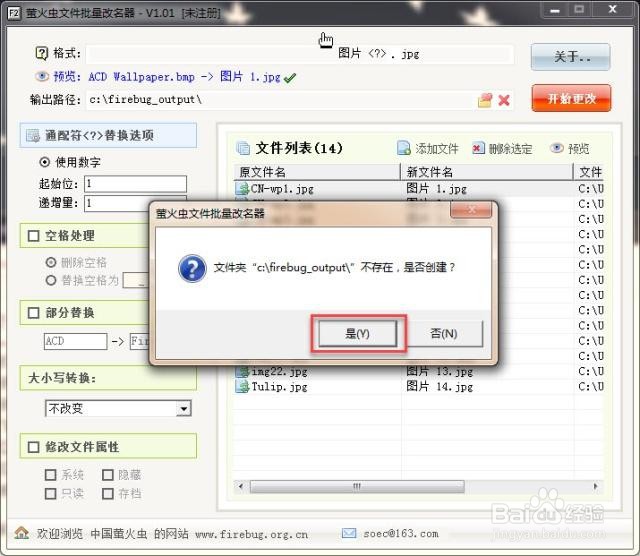This screenshot has width=640, height=556.
Task: Click the 添加文件 add file icon
Action: [x=404, y=148]
